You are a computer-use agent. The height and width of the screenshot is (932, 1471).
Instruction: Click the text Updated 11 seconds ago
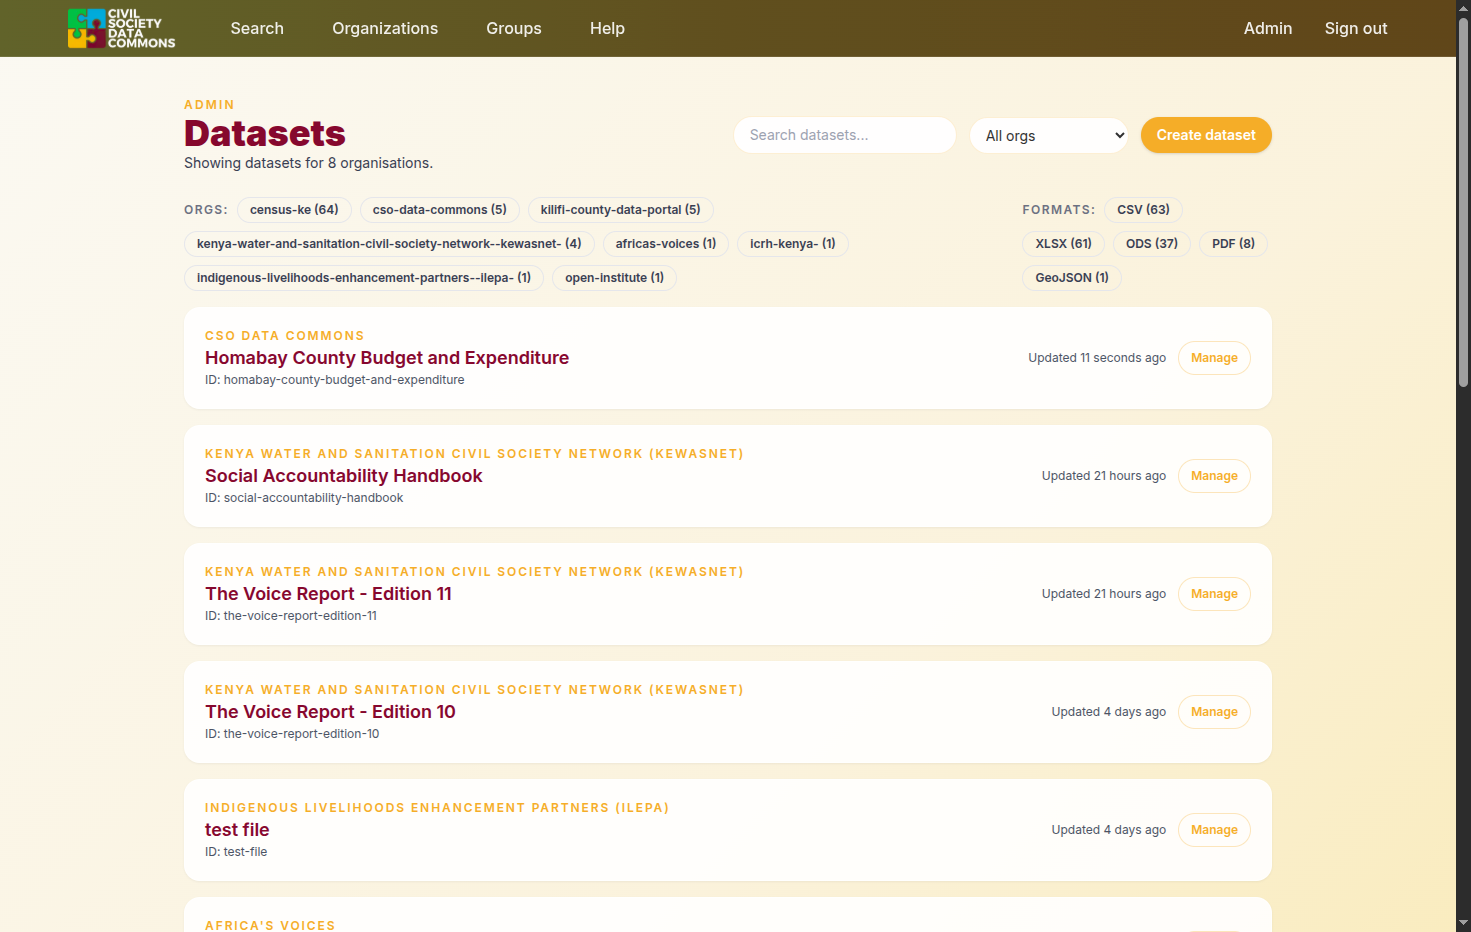pyautogui.click(x=1097, y=358)
